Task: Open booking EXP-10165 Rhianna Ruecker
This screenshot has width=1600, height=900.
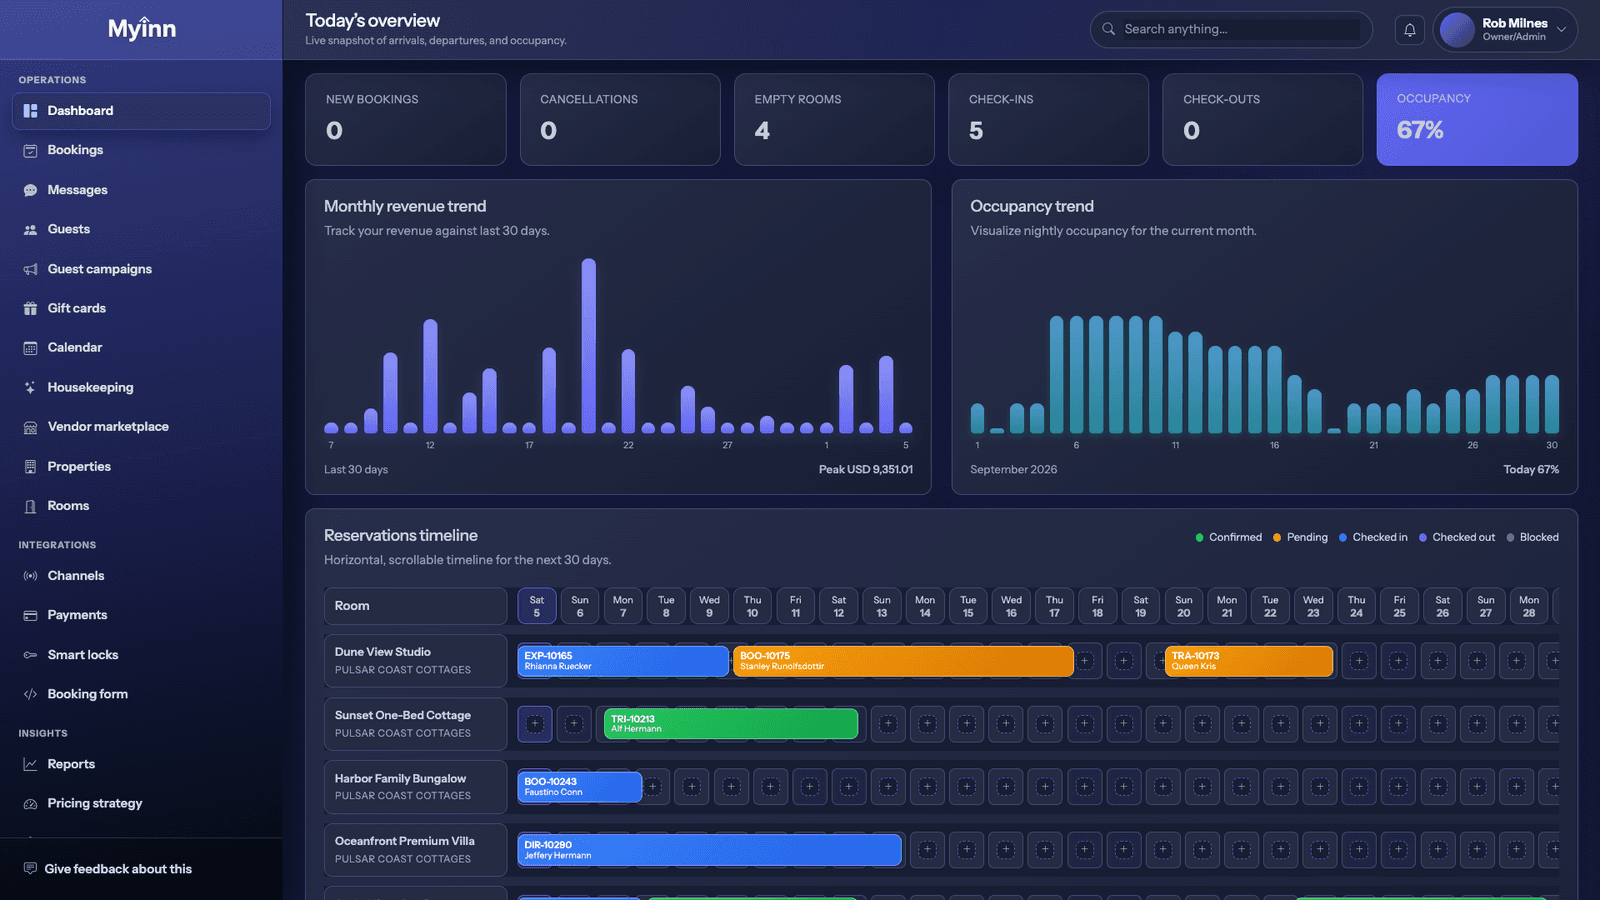Action: (623, 661)
